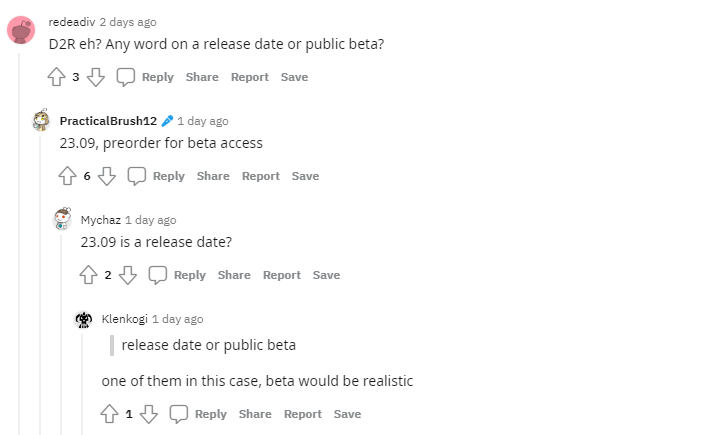Click Klenkogi's avatar icon
The height and width of the screenshot is (435, 712).
84,319
